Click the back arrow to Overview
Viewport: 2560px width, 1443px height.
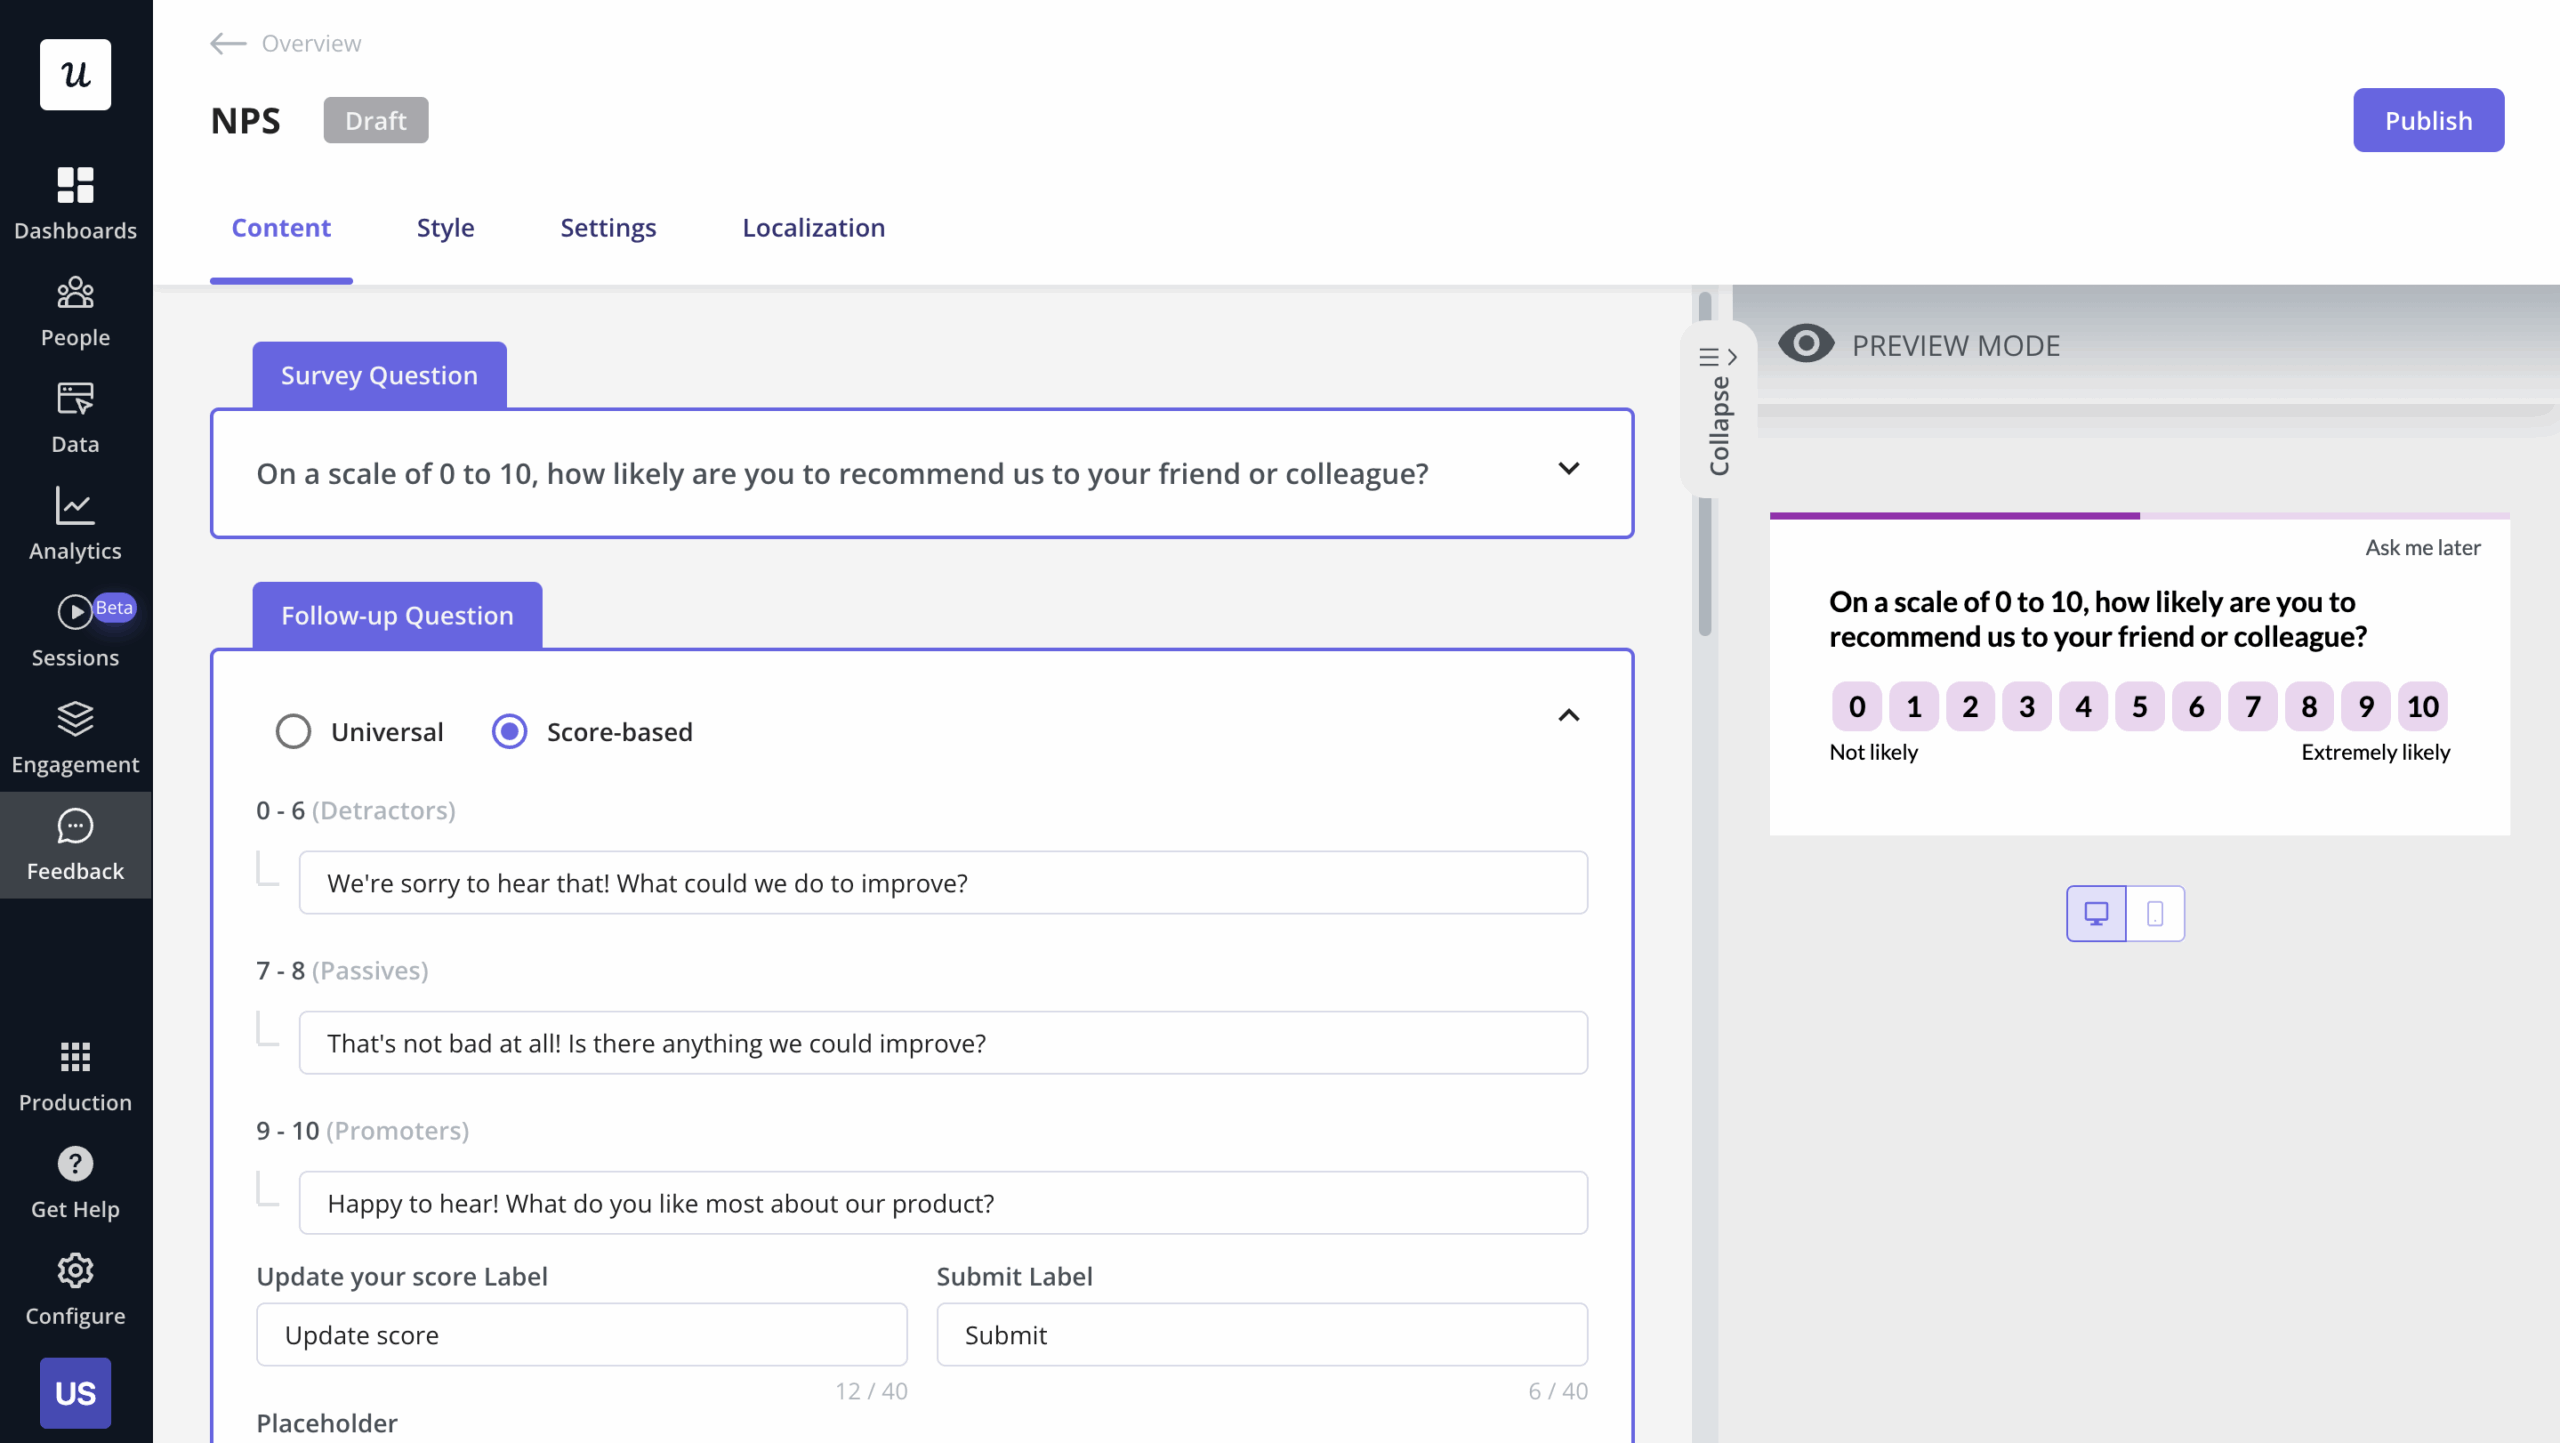(x=228, y=43)
